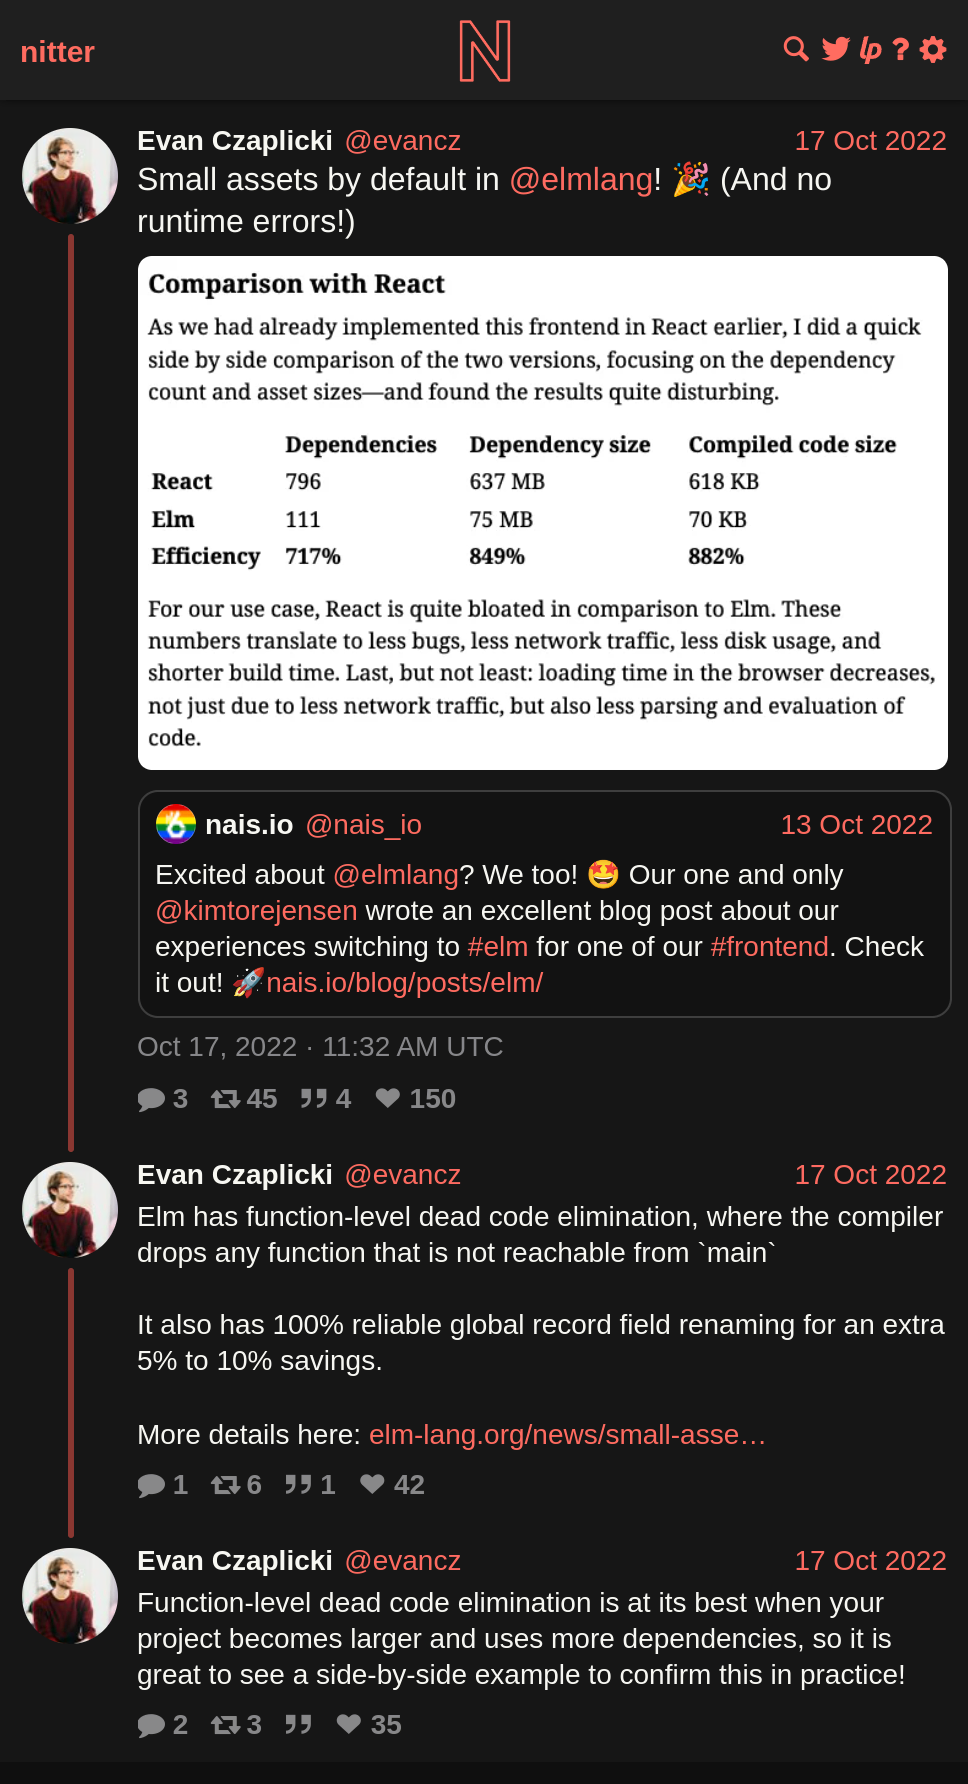The image size is (968, 1784).
Task: Open the Comparison with React image
Action: tap(543, 513)
